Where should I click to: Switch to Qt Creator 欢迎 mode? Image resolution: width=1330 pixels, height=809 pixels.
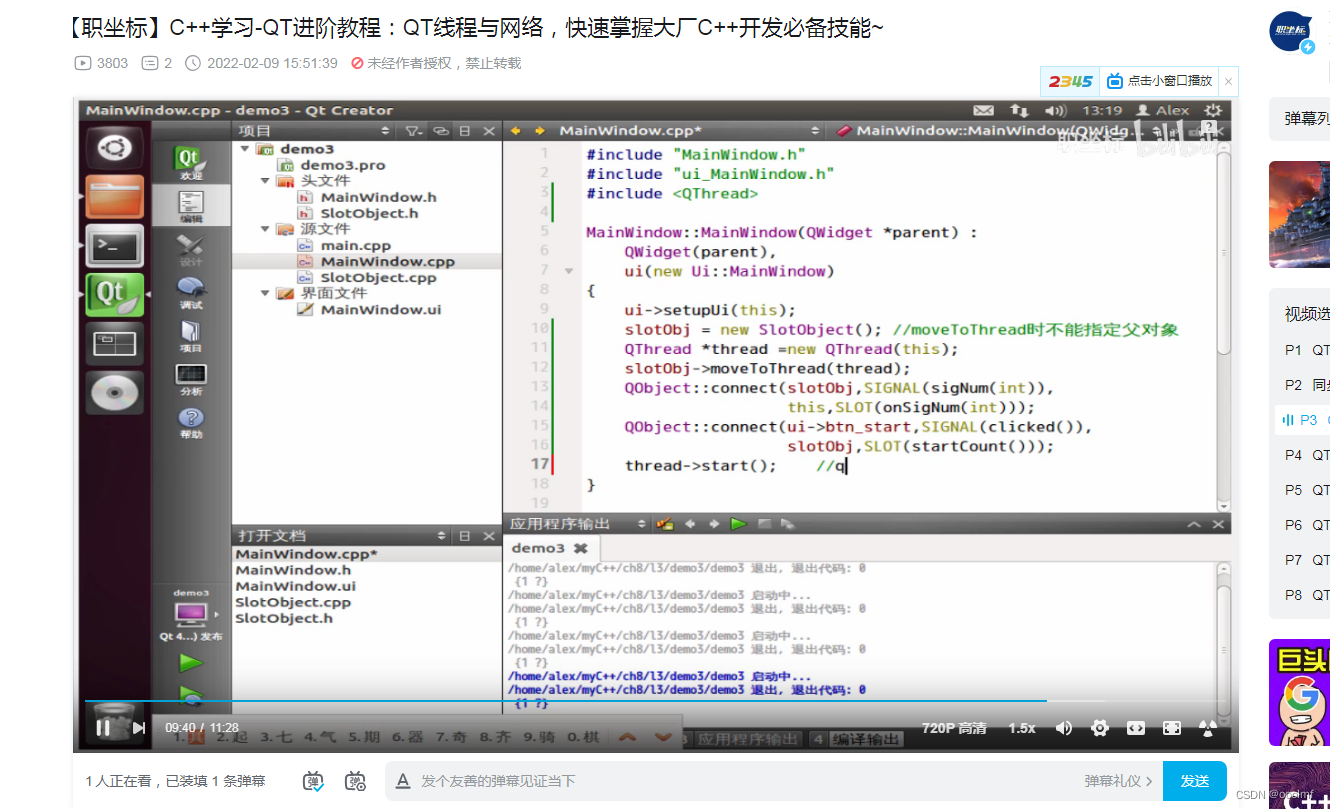pyautogui.click(x=190, y=164)
